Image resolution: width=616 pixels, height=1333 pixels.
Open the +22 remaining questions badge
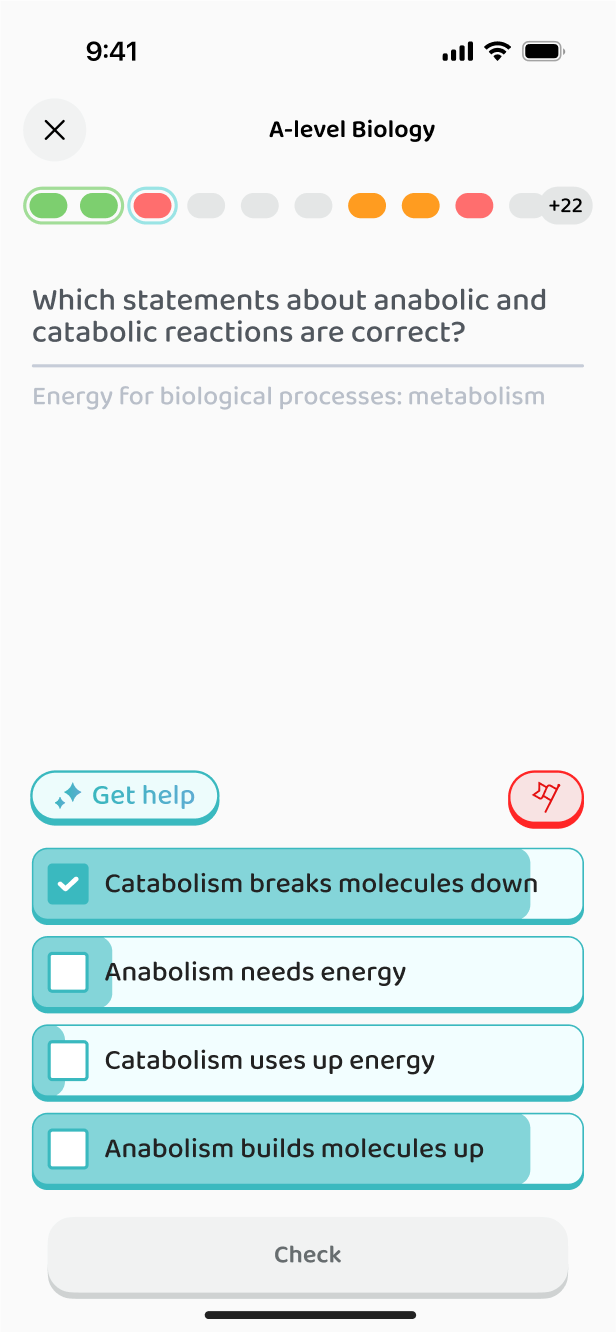coord(565,206)
